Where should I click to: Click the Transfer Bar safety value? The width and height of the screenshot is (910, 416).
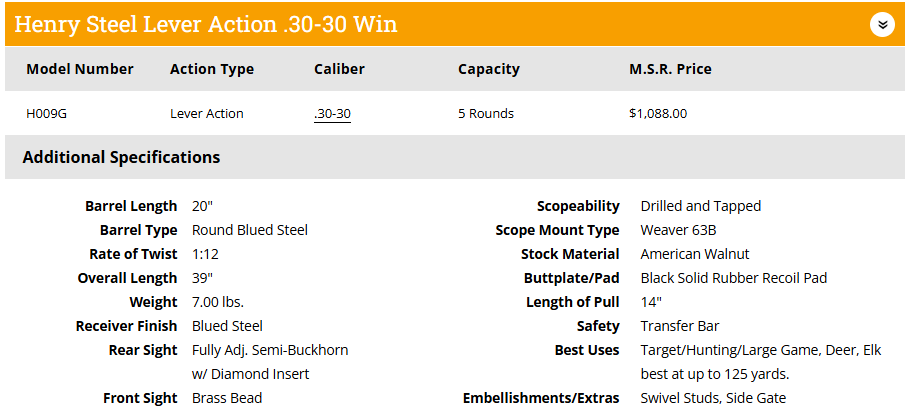pyautogui.click(x=680, y=326)
